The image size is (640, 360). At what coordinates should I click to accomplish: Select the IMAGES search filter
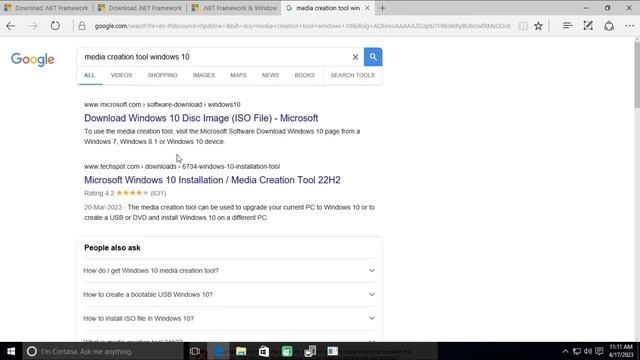(x=204, y=75)
